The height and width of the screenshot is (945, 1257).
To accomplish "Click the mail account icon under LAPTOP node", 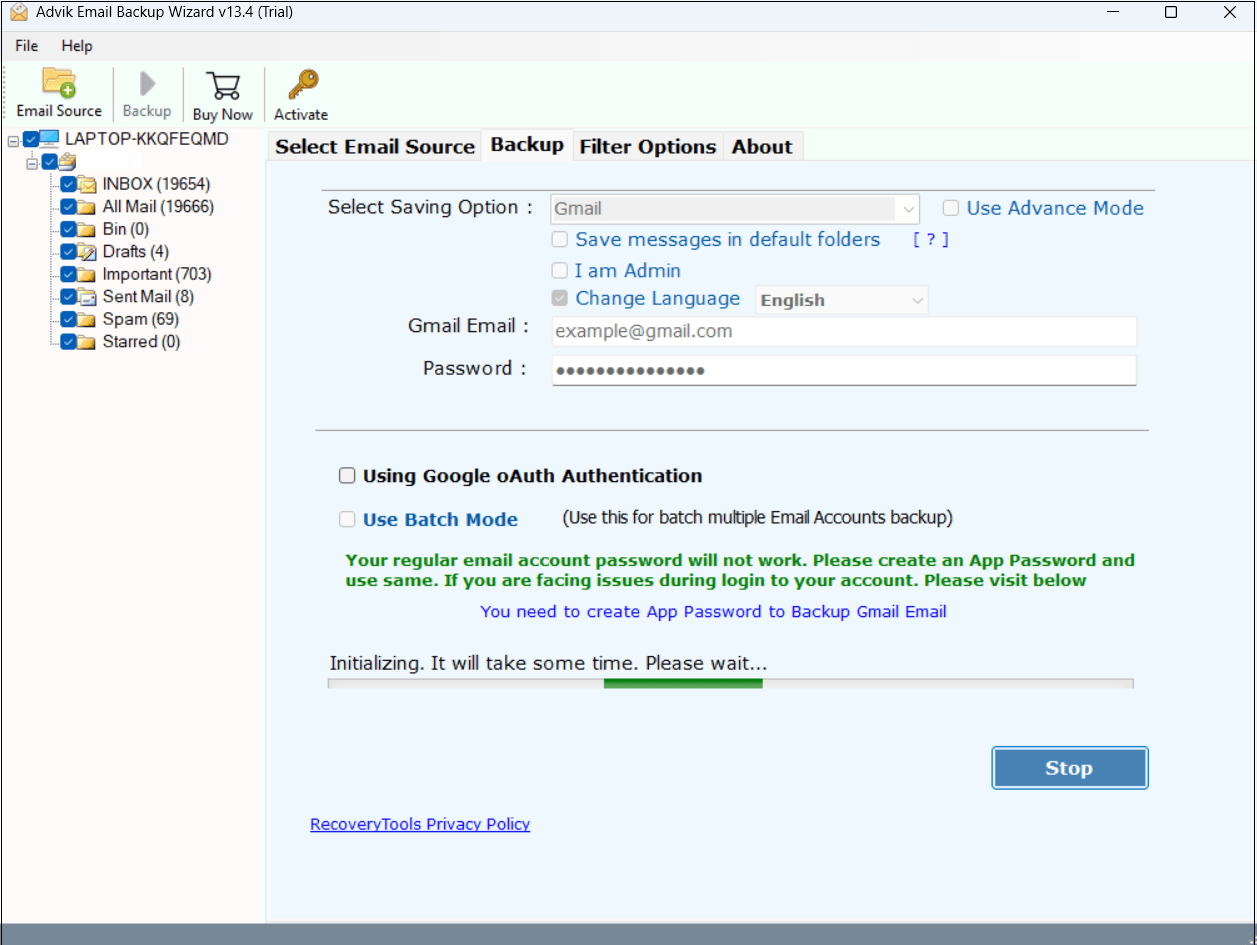I will click(67, 161).
